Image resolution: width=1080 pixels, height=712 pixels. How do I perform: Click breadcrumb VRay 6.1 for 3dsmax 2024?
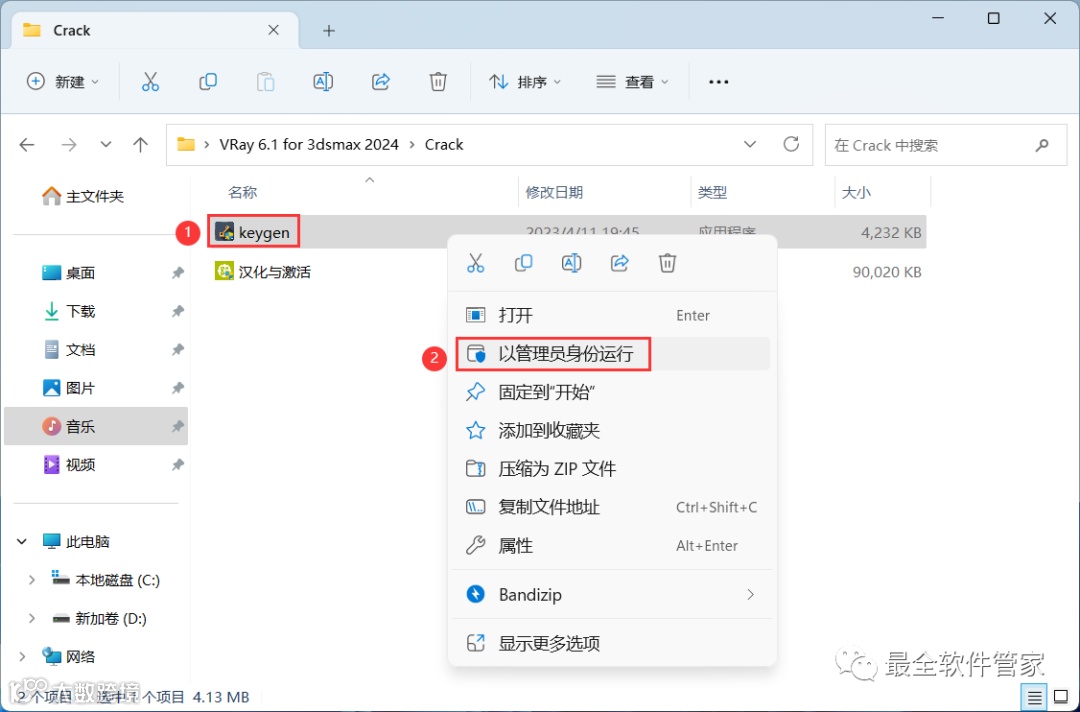tap(309, 145)
